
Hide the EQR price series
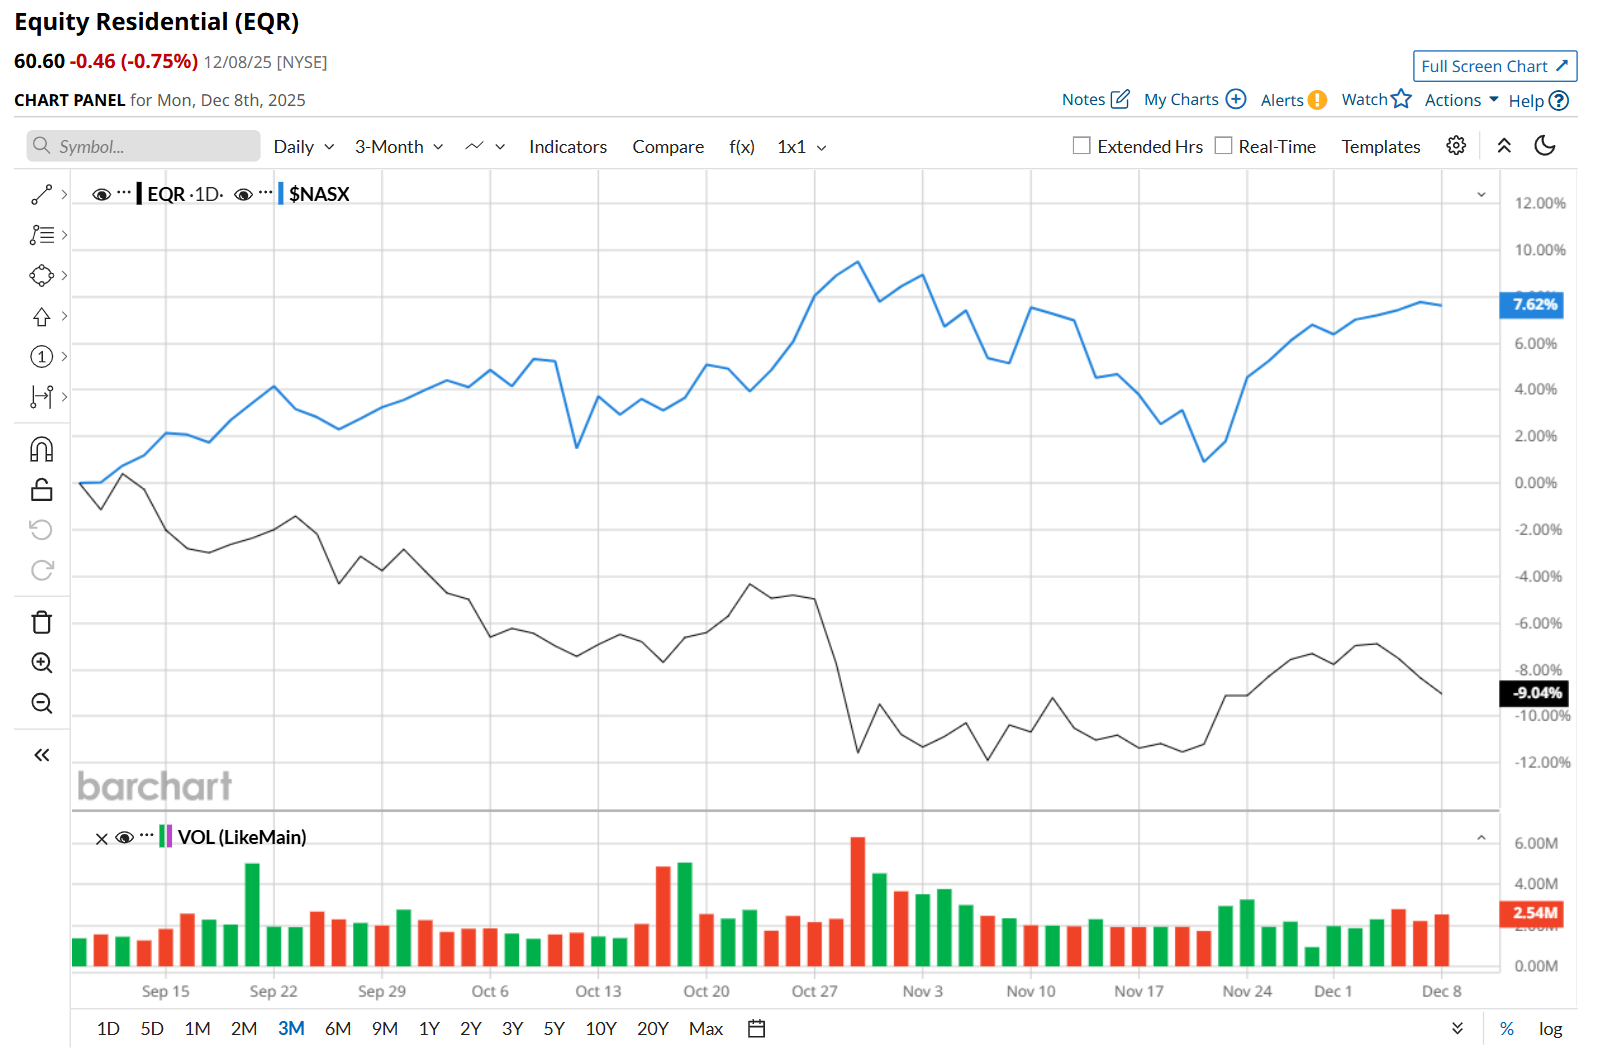(101, 194)
